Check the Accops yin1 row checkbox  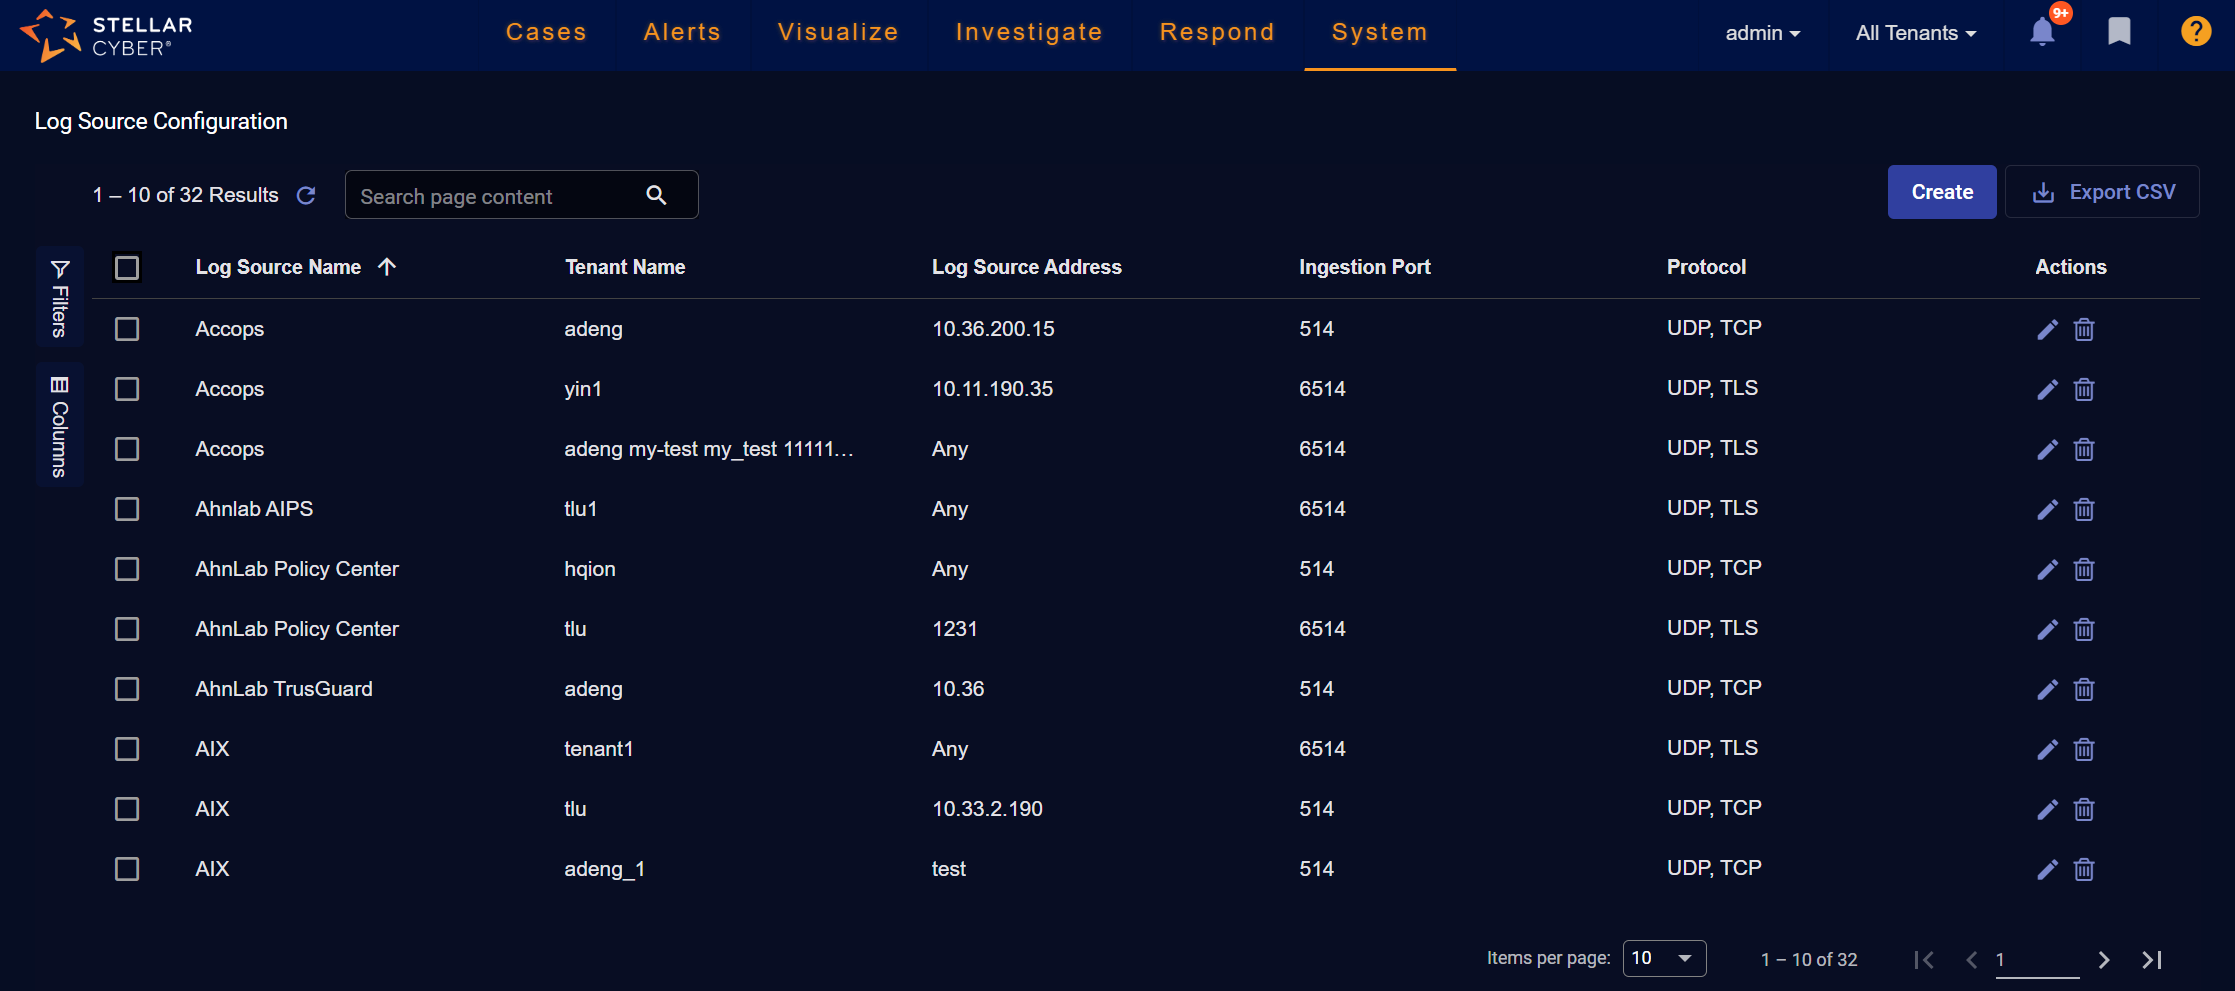tap(127, 389)
